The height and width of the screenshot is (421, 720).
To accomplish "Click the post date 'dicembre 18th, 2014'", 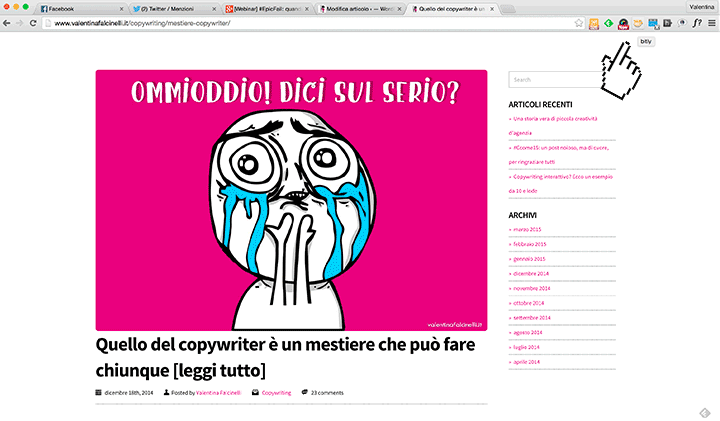I will tap(129, 393).
